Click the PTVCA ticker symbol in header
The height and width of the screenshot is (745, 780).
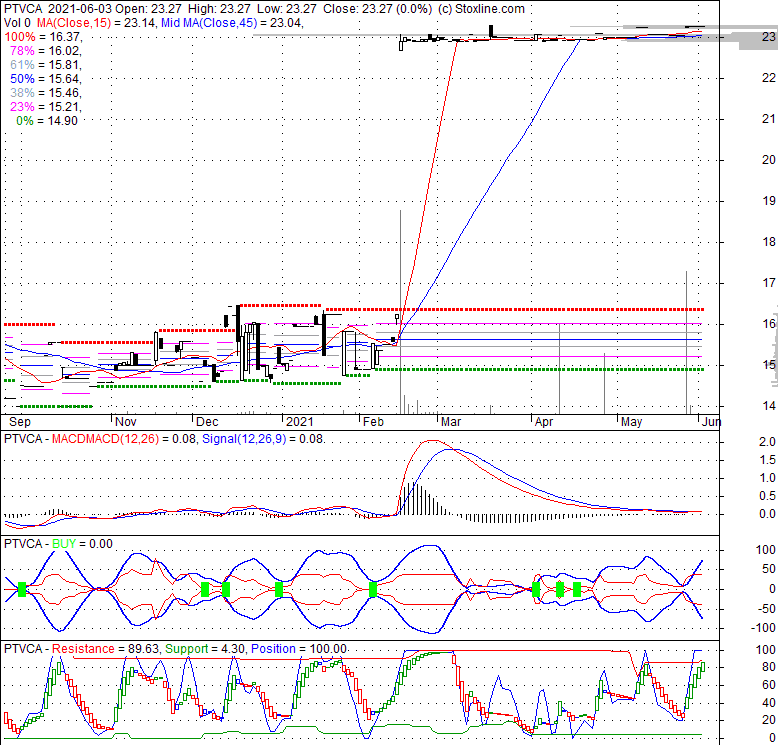23,9
